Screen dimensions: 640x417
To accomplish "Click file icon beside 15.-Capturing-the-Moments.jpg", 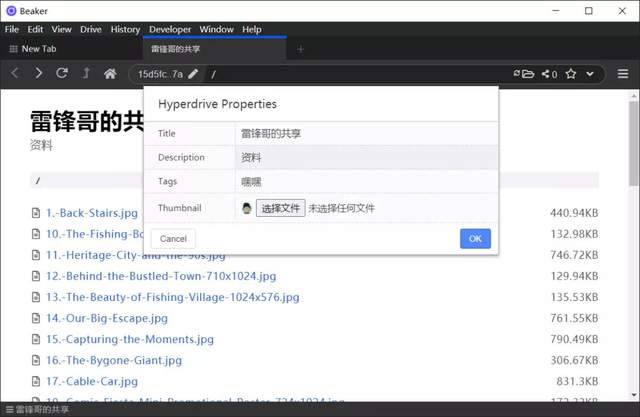I will [x=36, y=339].
